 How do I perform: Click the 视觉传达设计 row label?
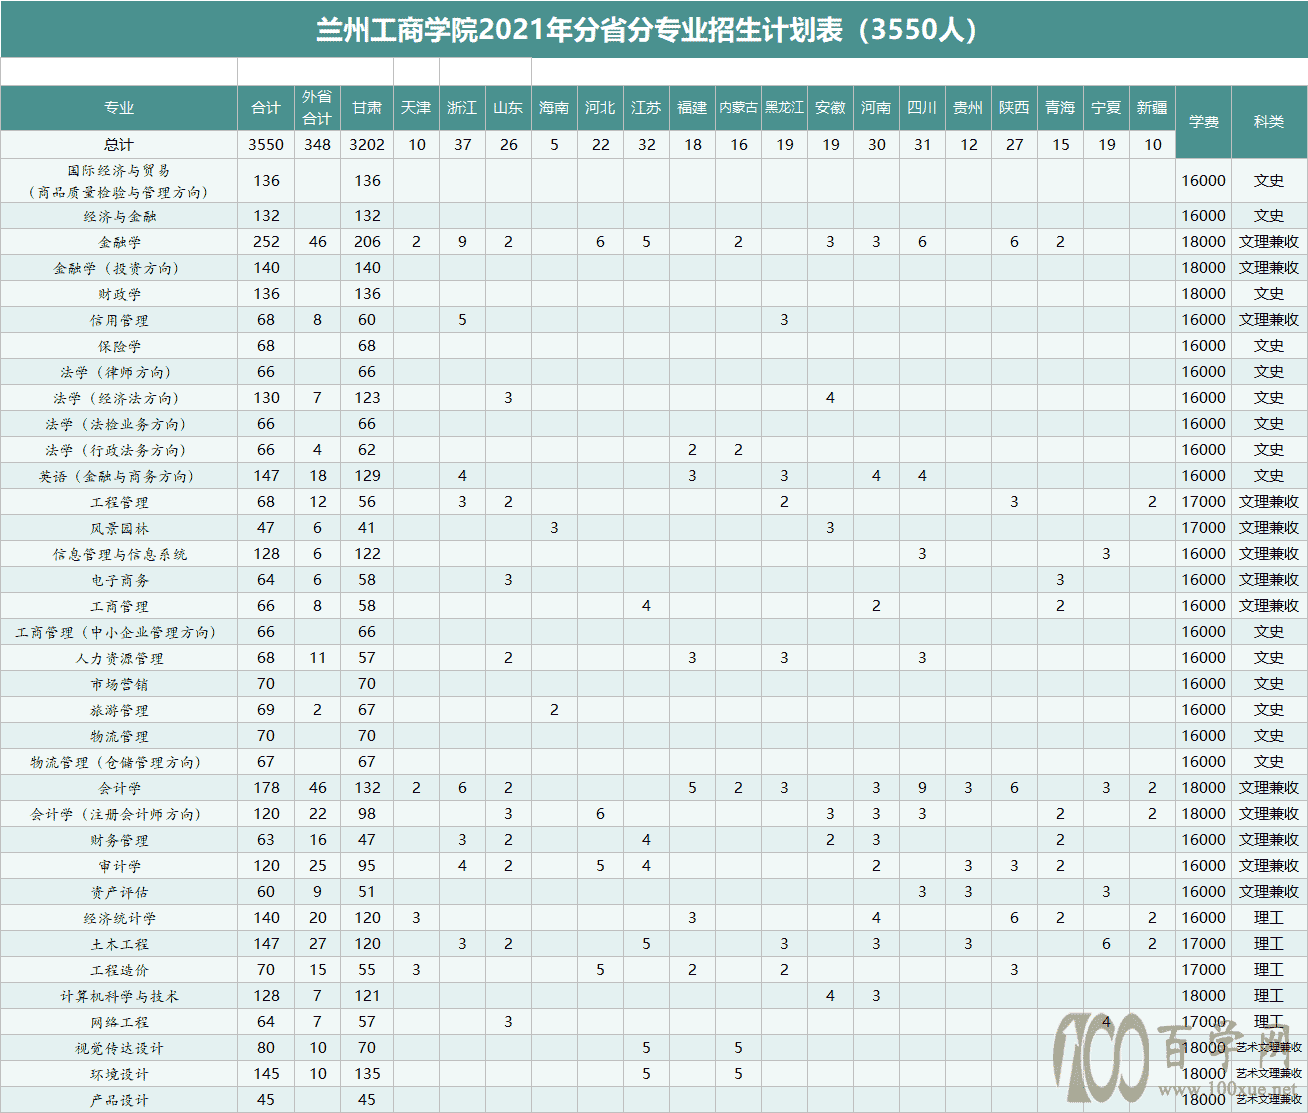click(x=119, y=1048)
